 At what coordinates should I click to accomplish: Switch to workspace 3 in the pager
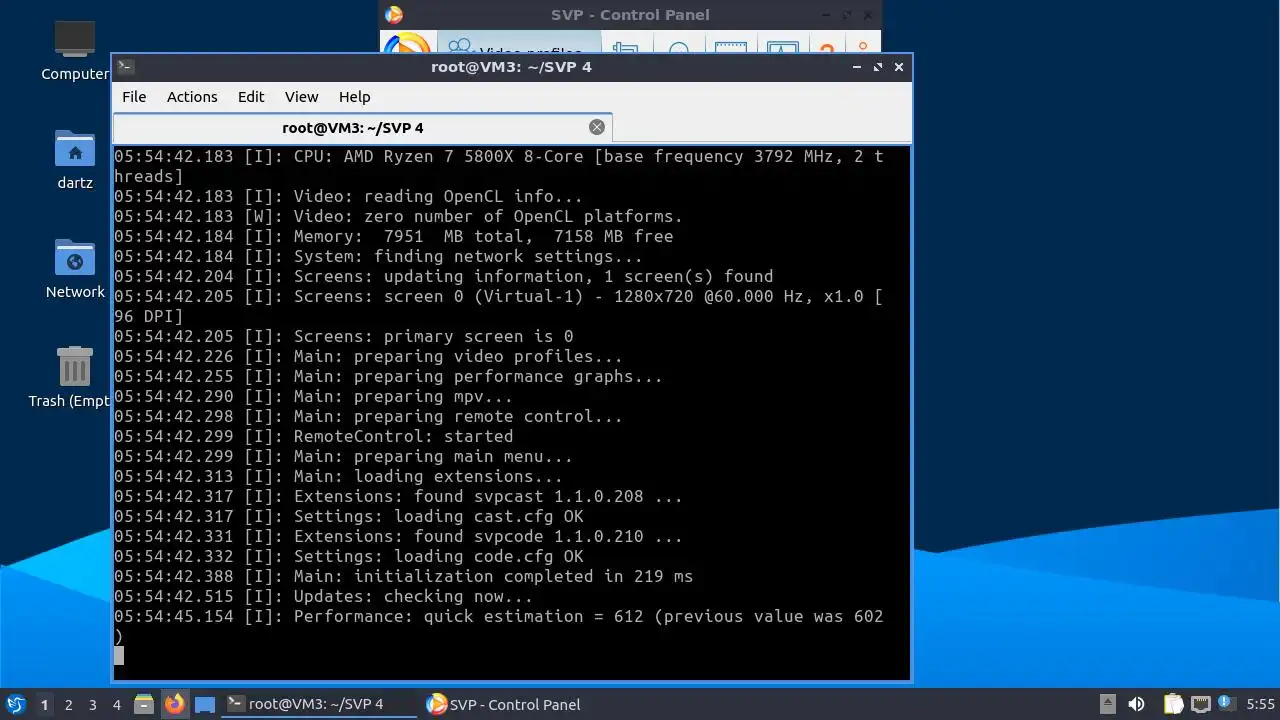coord(92,705)
